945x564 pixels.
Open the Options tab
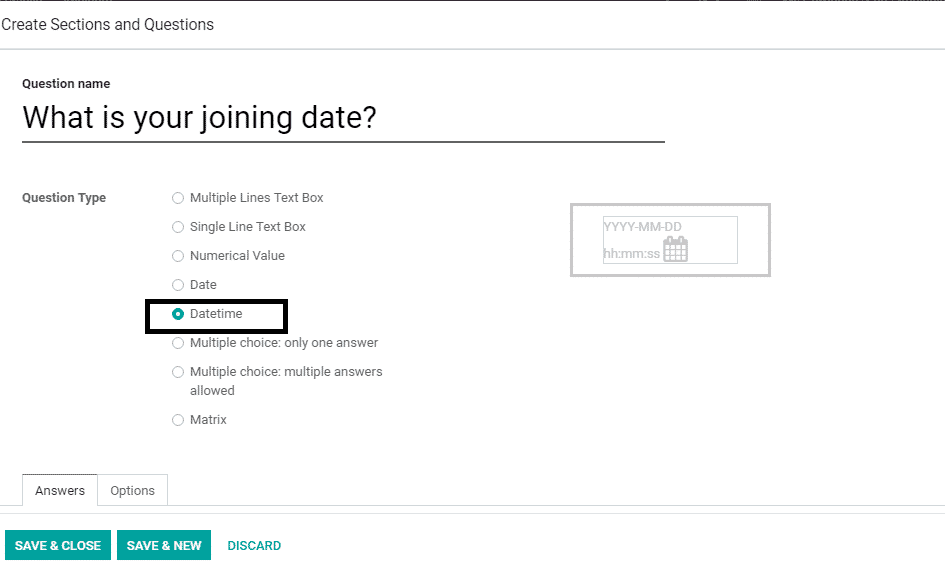click(132, 490)
